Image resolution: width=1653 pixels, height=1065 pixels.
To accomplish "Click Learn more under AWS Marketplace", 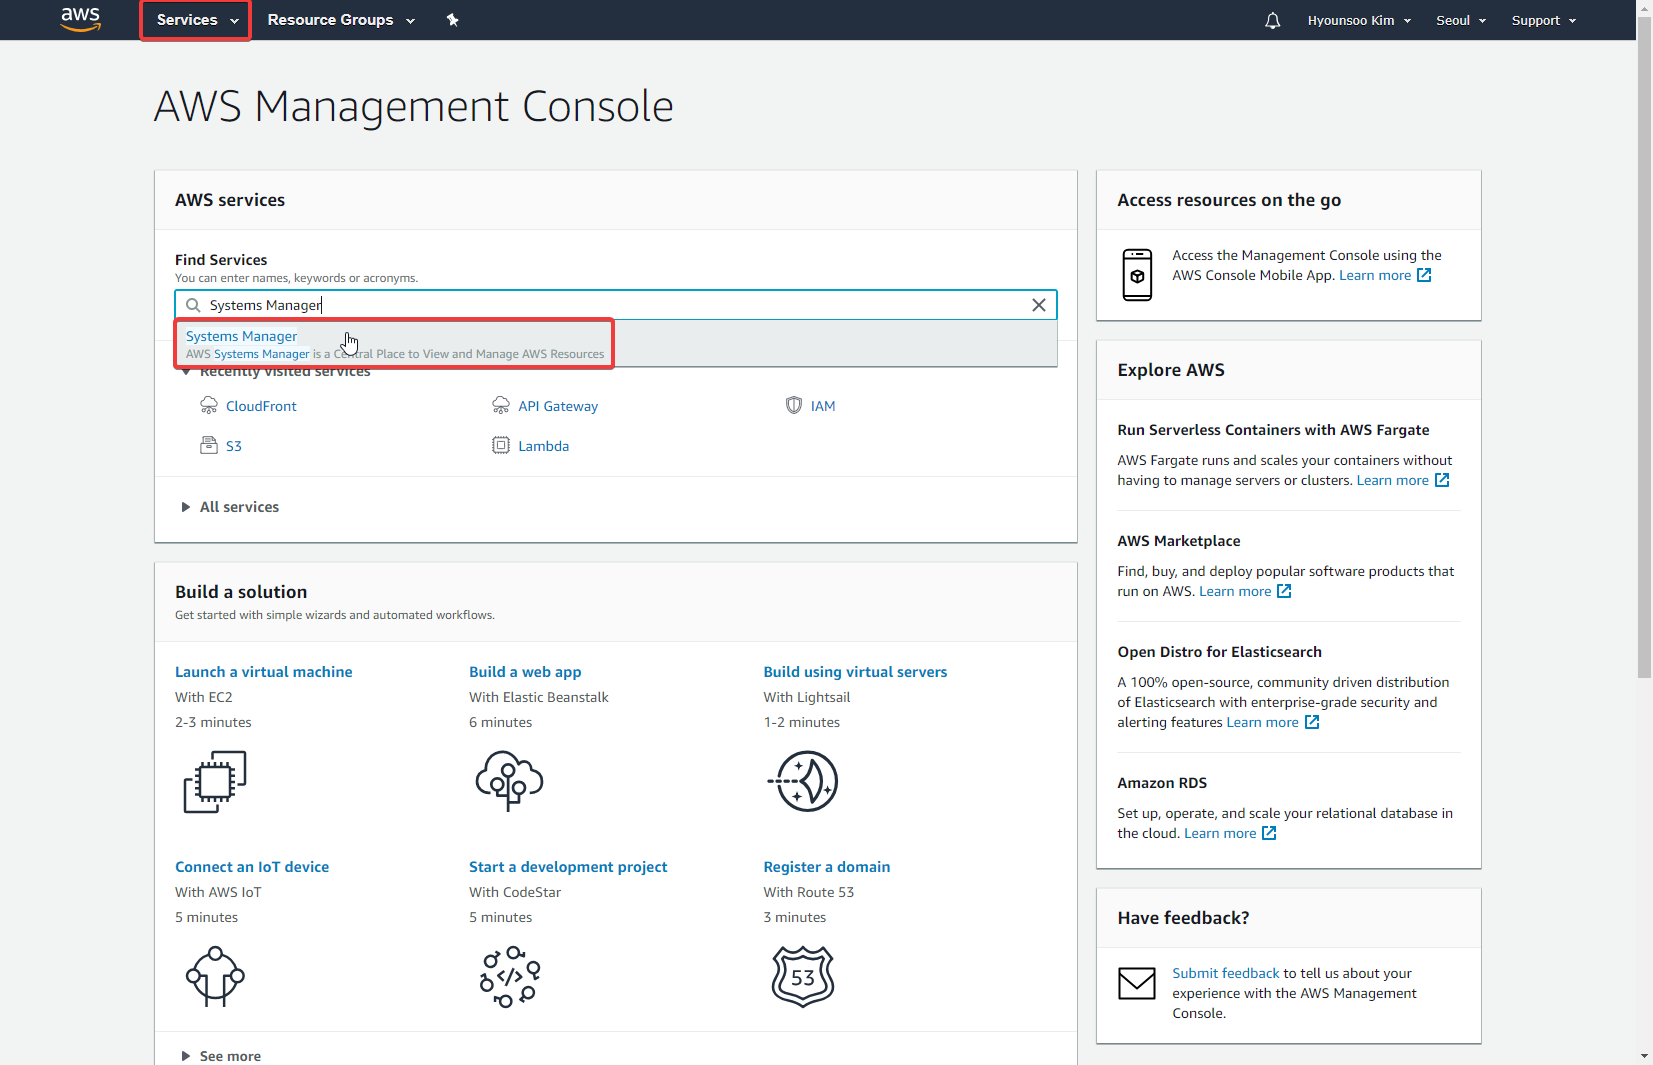I will click(1235, 591).
